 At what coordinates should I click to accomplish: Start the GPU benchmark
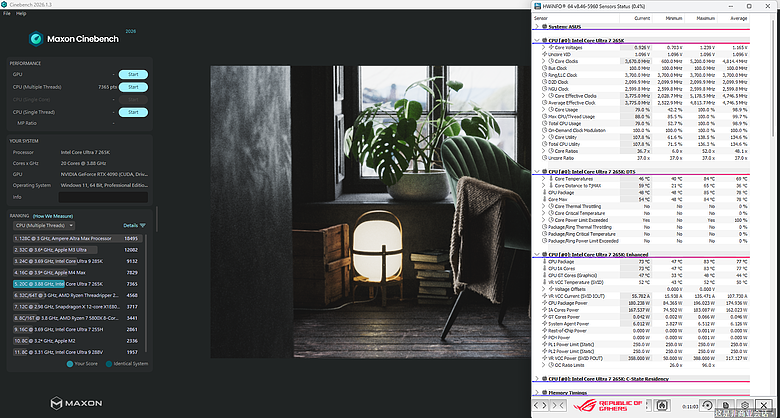[x=133, y=75]
